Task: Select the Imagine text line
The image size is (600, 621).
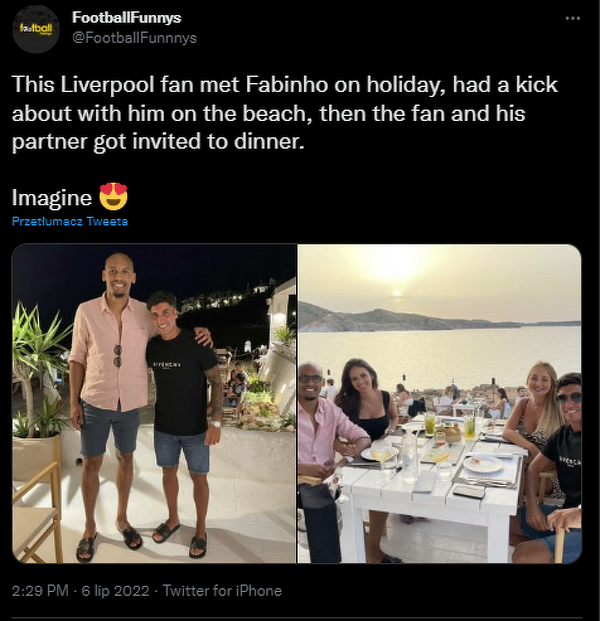Action: point(52,197)
